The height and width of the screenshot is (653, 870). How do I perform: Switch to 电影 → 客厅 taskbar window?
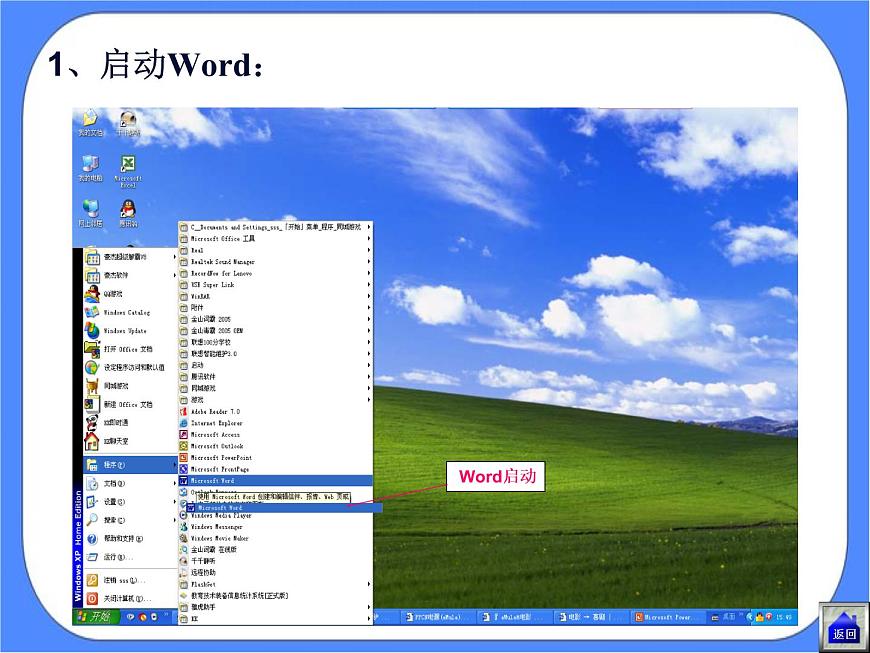(589, 617)
